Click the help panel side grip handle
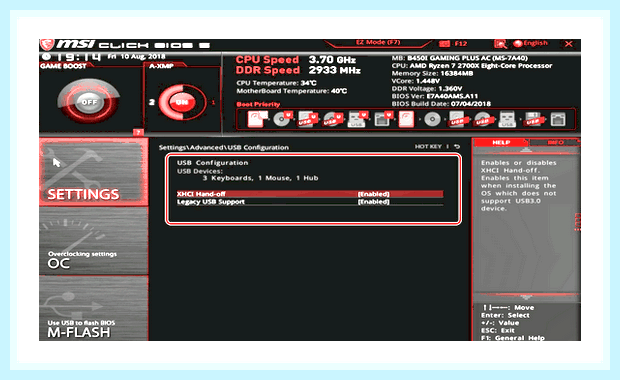 (578, 222)
